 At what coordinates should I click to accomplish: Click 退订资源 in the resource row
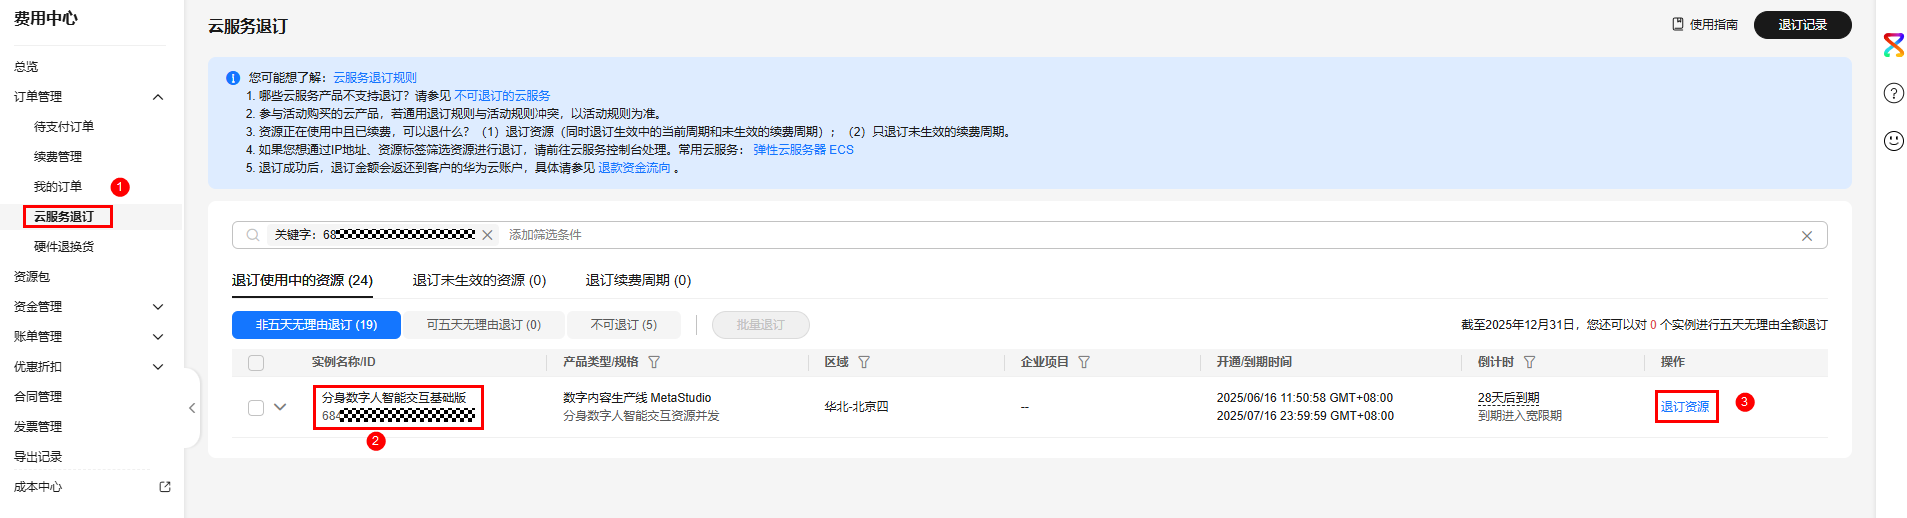[x=1685, y=407]
